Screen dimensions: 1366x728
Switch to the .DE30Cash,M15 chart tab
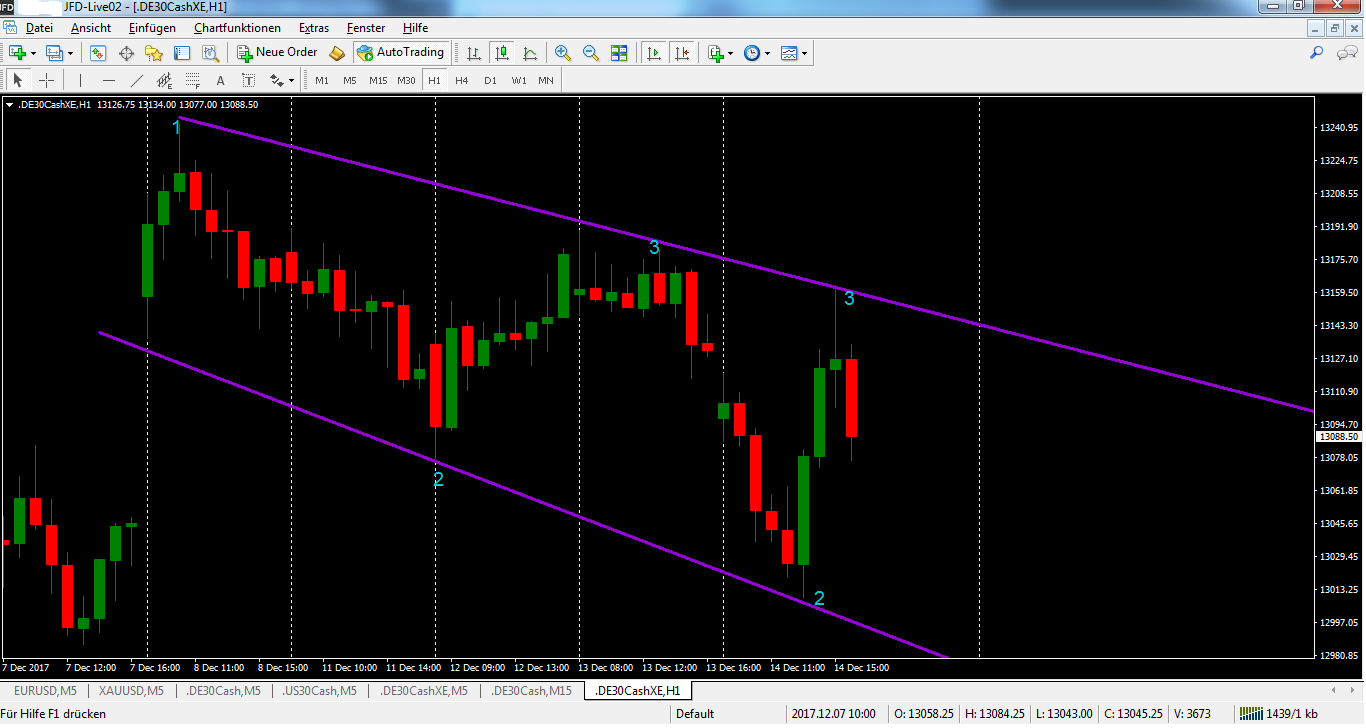[531, 691]
